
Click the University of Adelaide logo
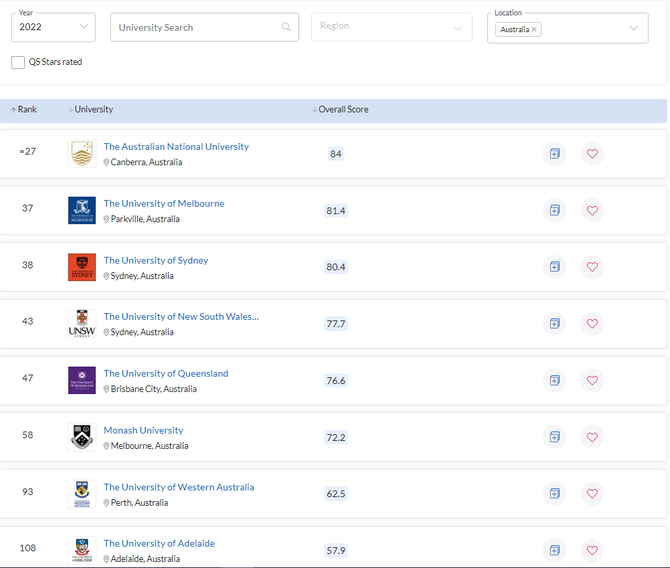pyautogui.click(x=82, y=550)
